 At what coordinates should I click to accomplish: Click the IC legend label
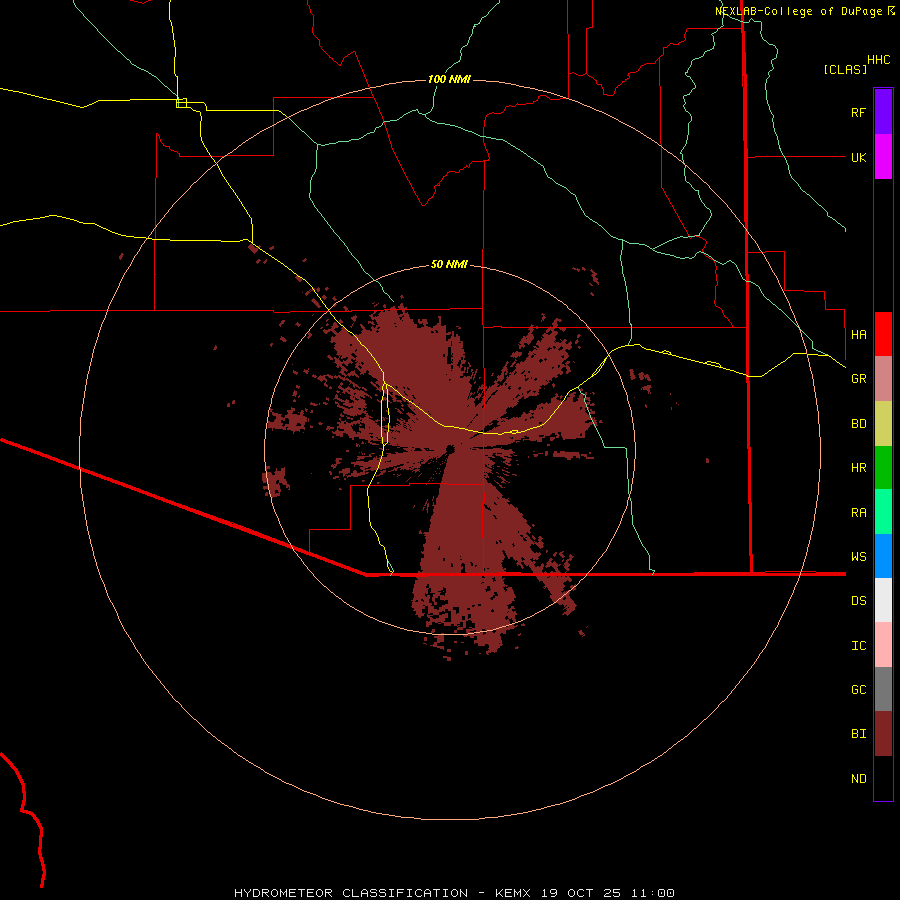point(858,645)
